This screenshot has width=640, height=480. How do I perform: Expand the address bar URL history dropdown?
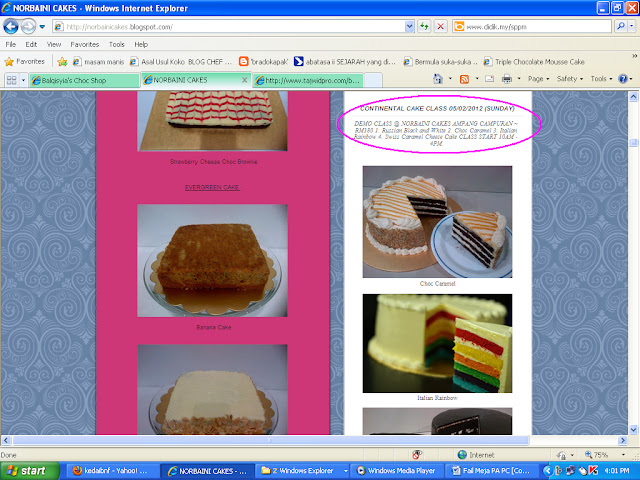pos(409,27)
